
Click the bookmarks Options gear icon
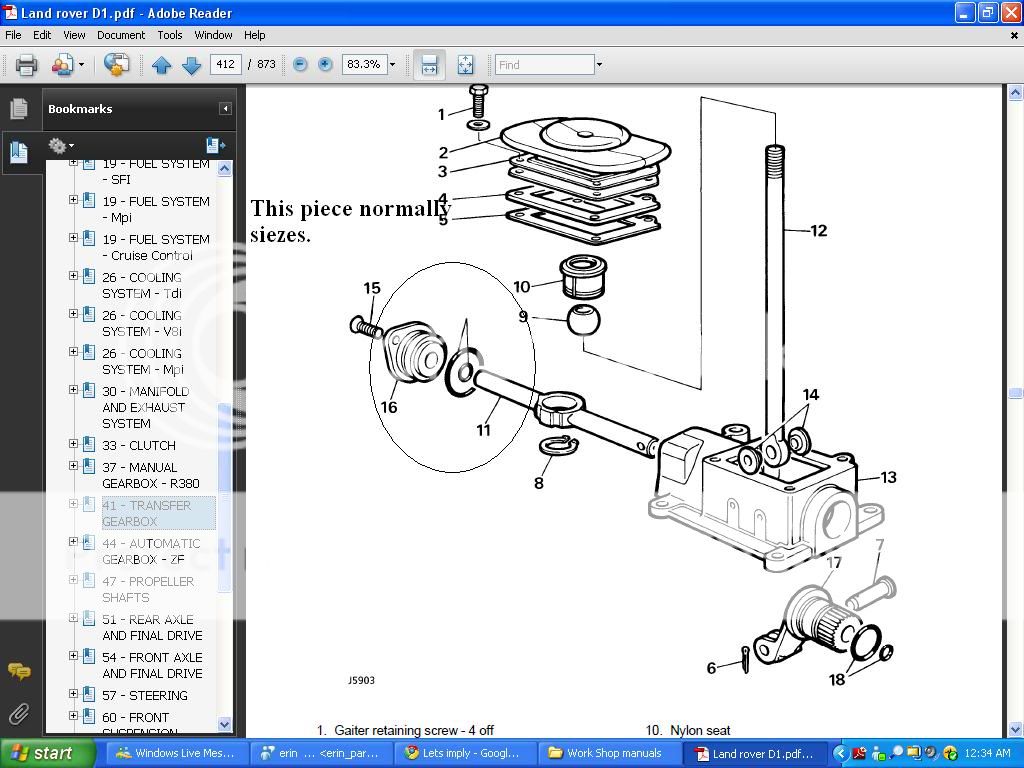(58, 145)
